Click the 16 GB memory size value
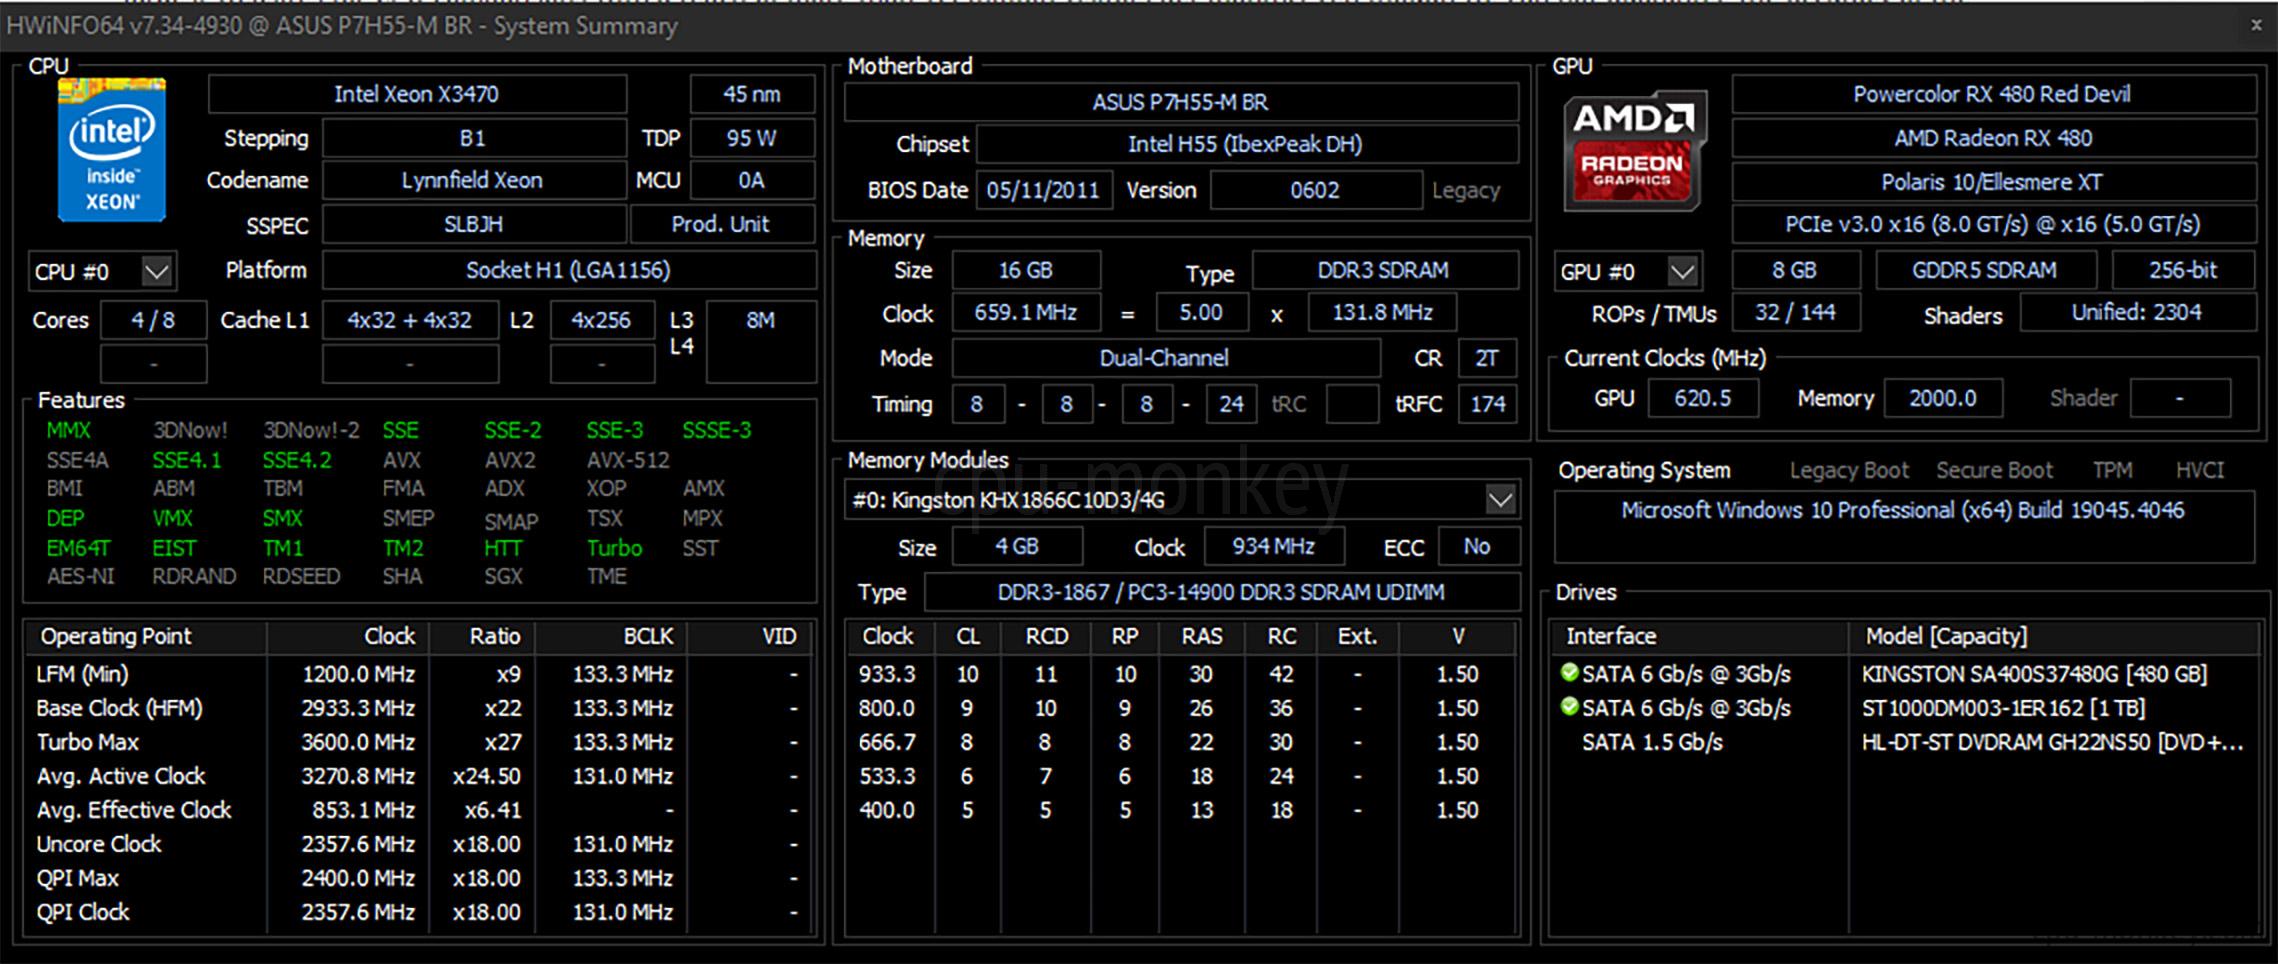Image resolution: width=2278 pixels, height=964 pixels. (x=1026, y=270)
